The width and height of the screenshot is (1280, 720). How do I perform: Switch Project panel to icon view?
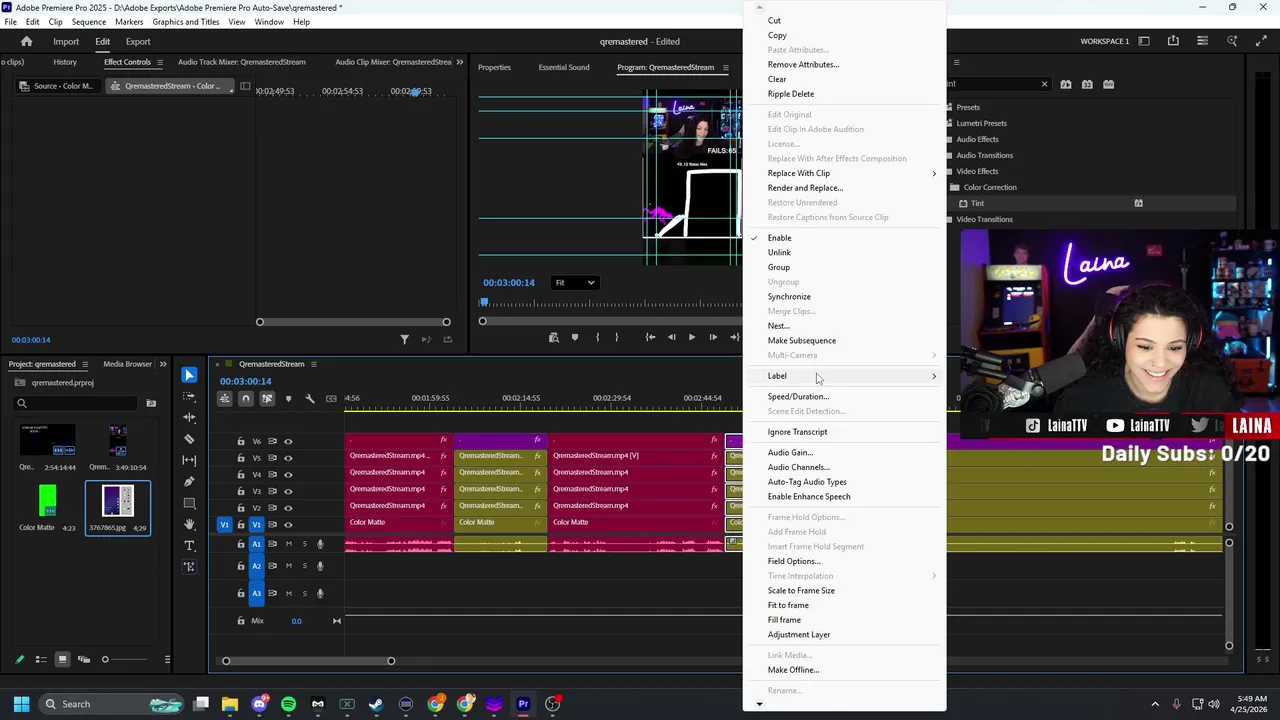tap(62, 659)
